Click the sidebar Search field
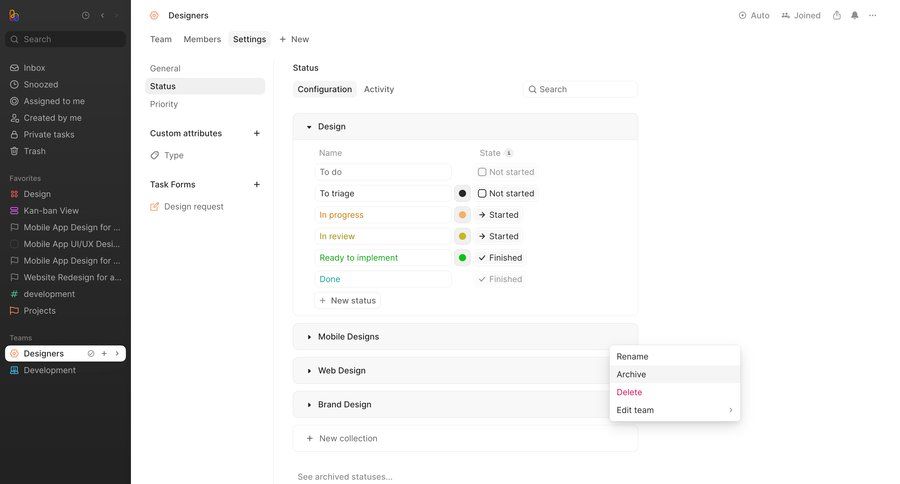Image resolution: width=900 pixels, height=484 pixels. 65,39
